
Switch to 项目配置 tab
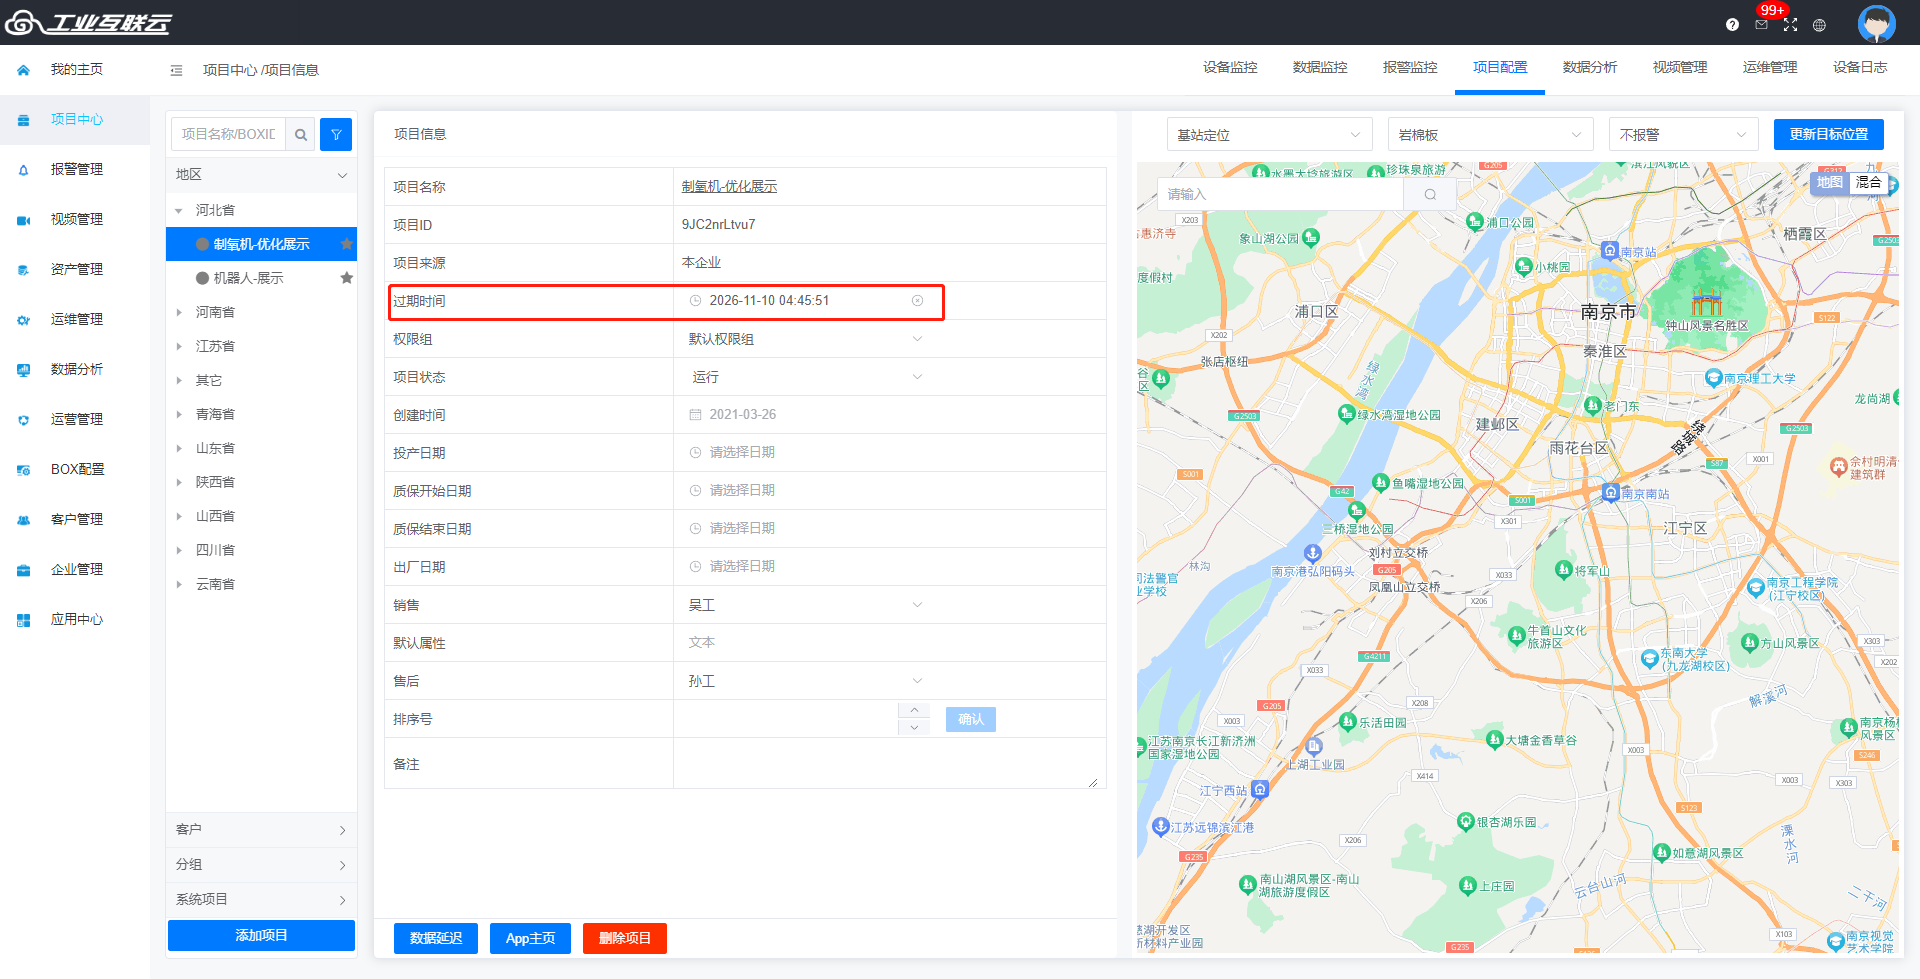[1500, 67]
